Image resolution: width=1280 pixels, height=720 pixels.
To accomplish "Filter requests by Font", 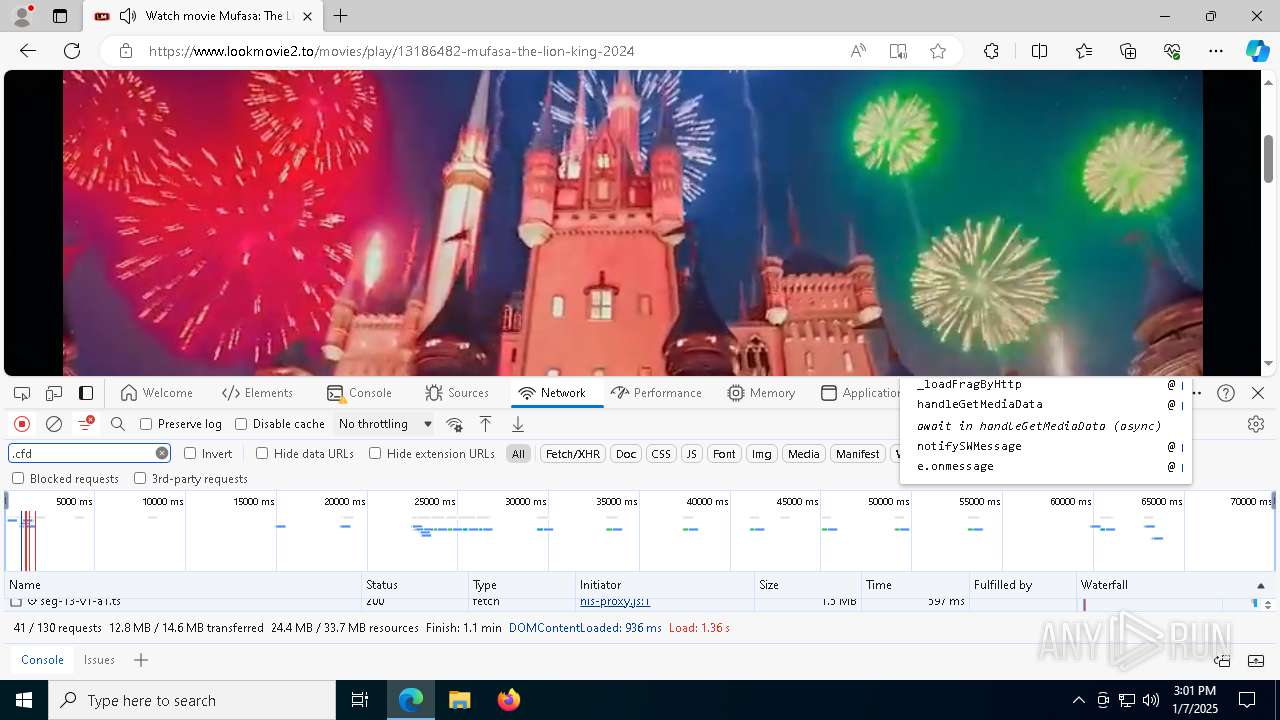I will 724,454.
